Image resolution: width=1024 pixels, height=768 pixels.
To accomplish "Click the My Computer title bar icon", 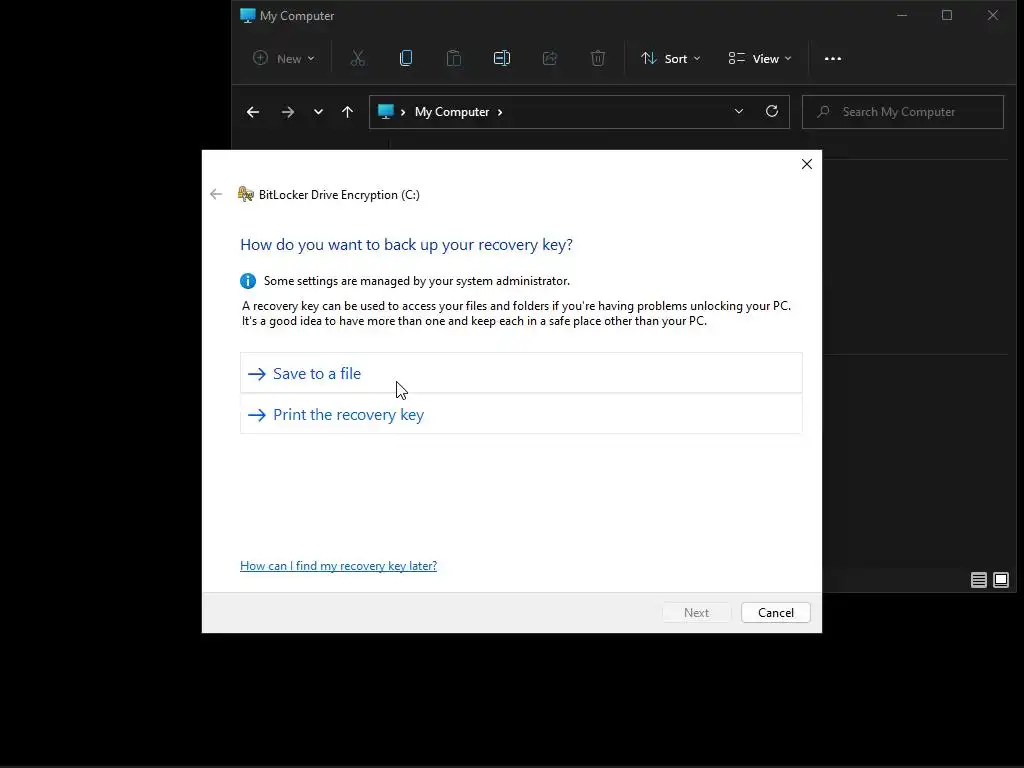I will click(x=248, y=16).
